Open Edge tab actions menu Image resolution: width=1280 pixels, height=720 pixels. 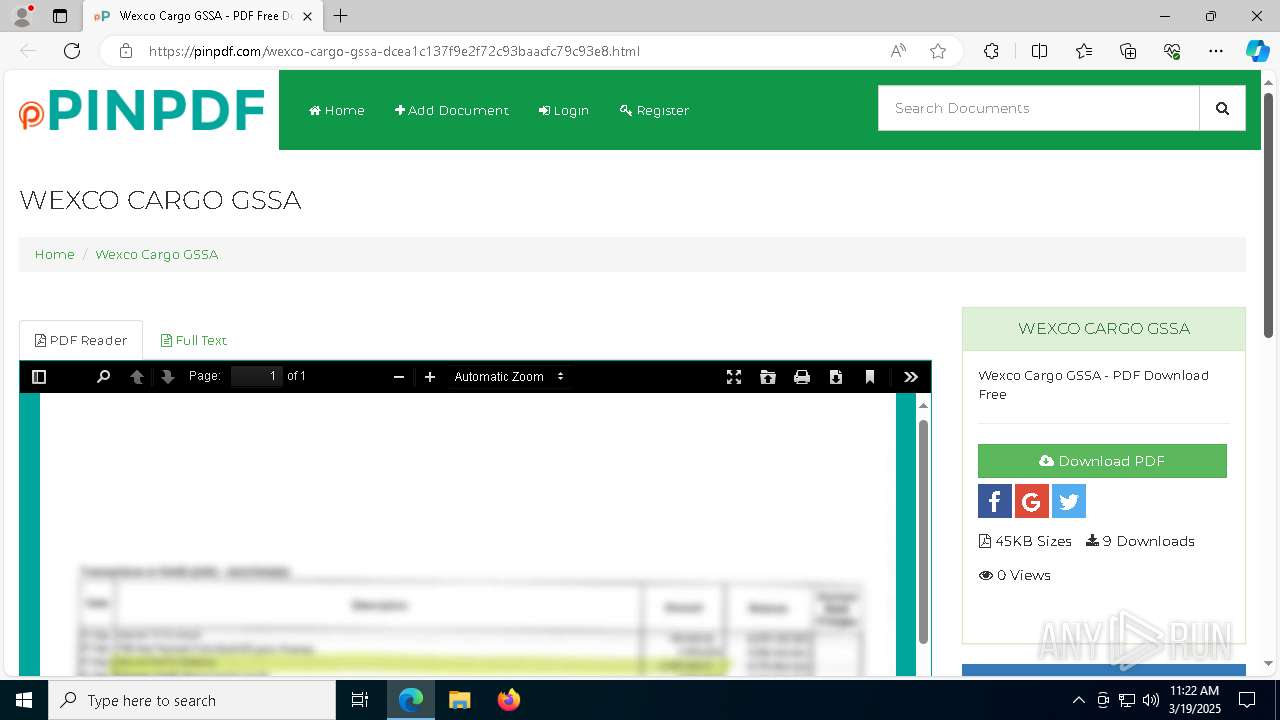(x=60, y=16)
